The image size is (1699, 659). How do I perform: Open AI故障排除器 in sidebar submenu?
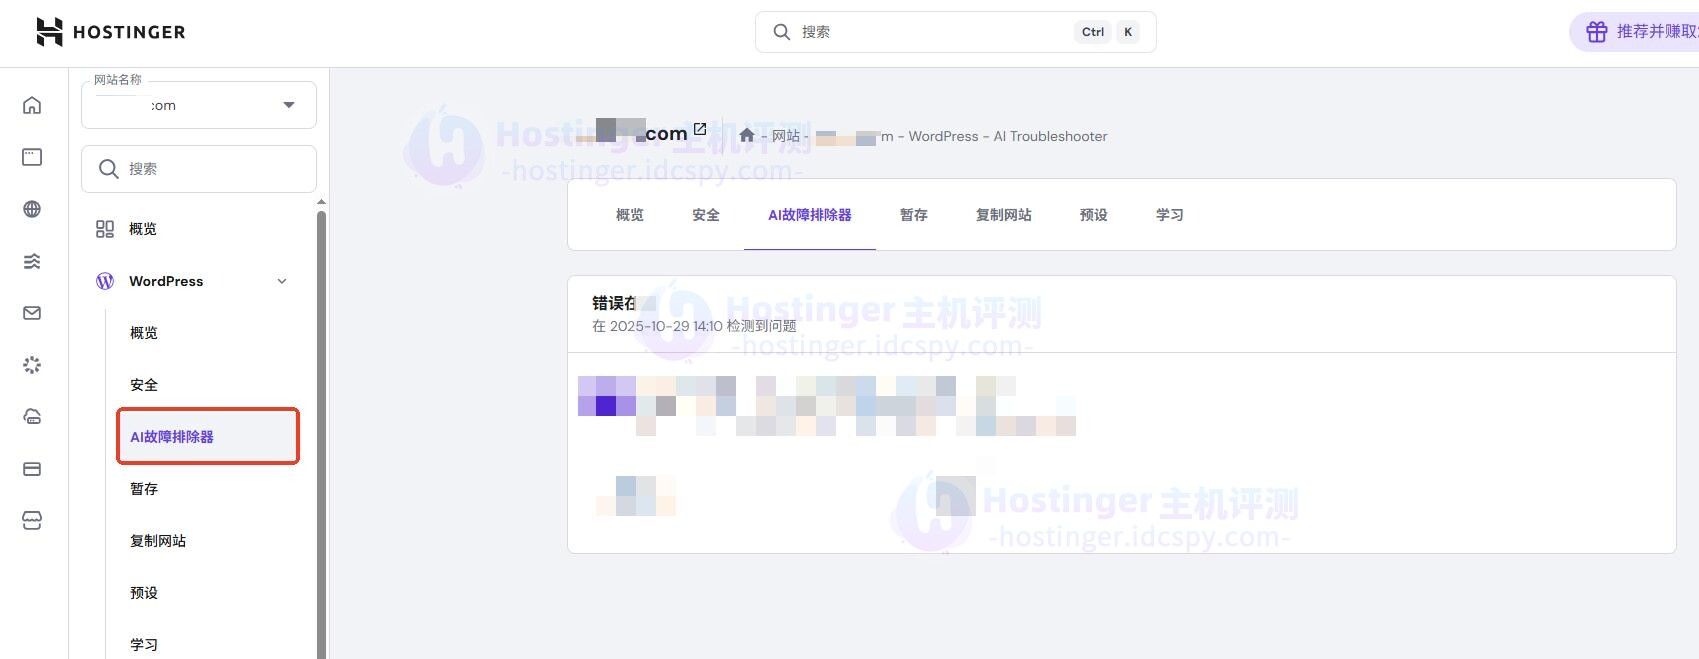pos(208,436)
